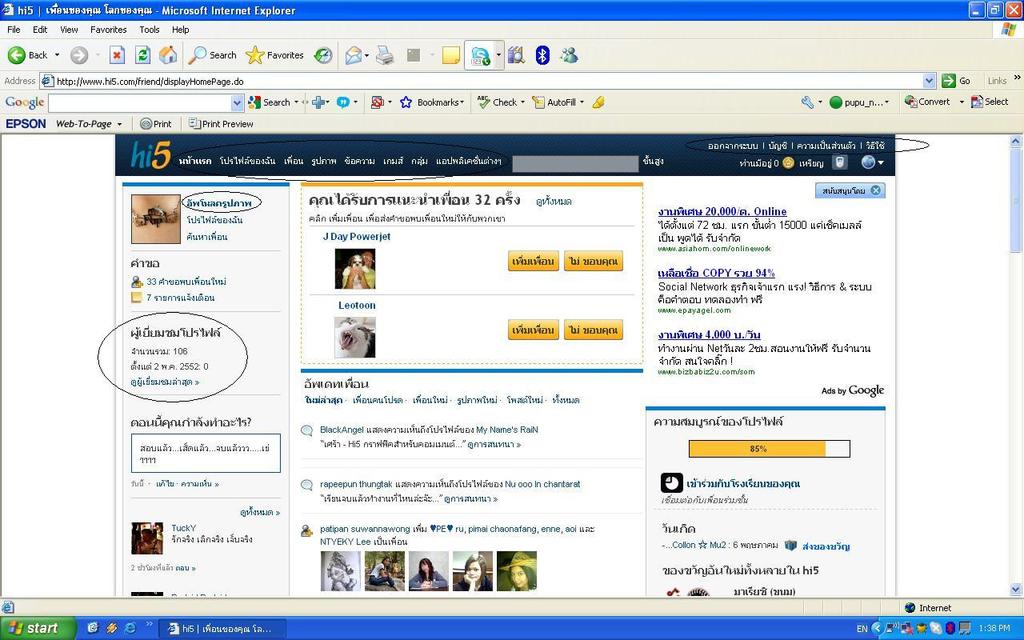Click the Windows start button

[38, 628]
